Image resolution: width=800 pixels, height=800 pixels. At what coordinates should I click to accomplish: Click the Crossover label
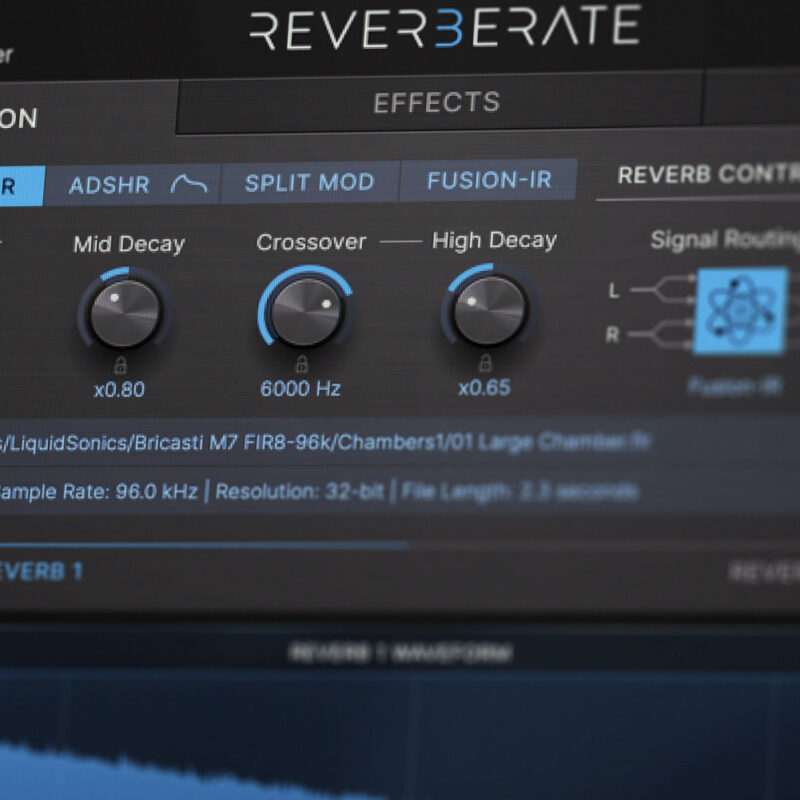[x=311, y=242]
